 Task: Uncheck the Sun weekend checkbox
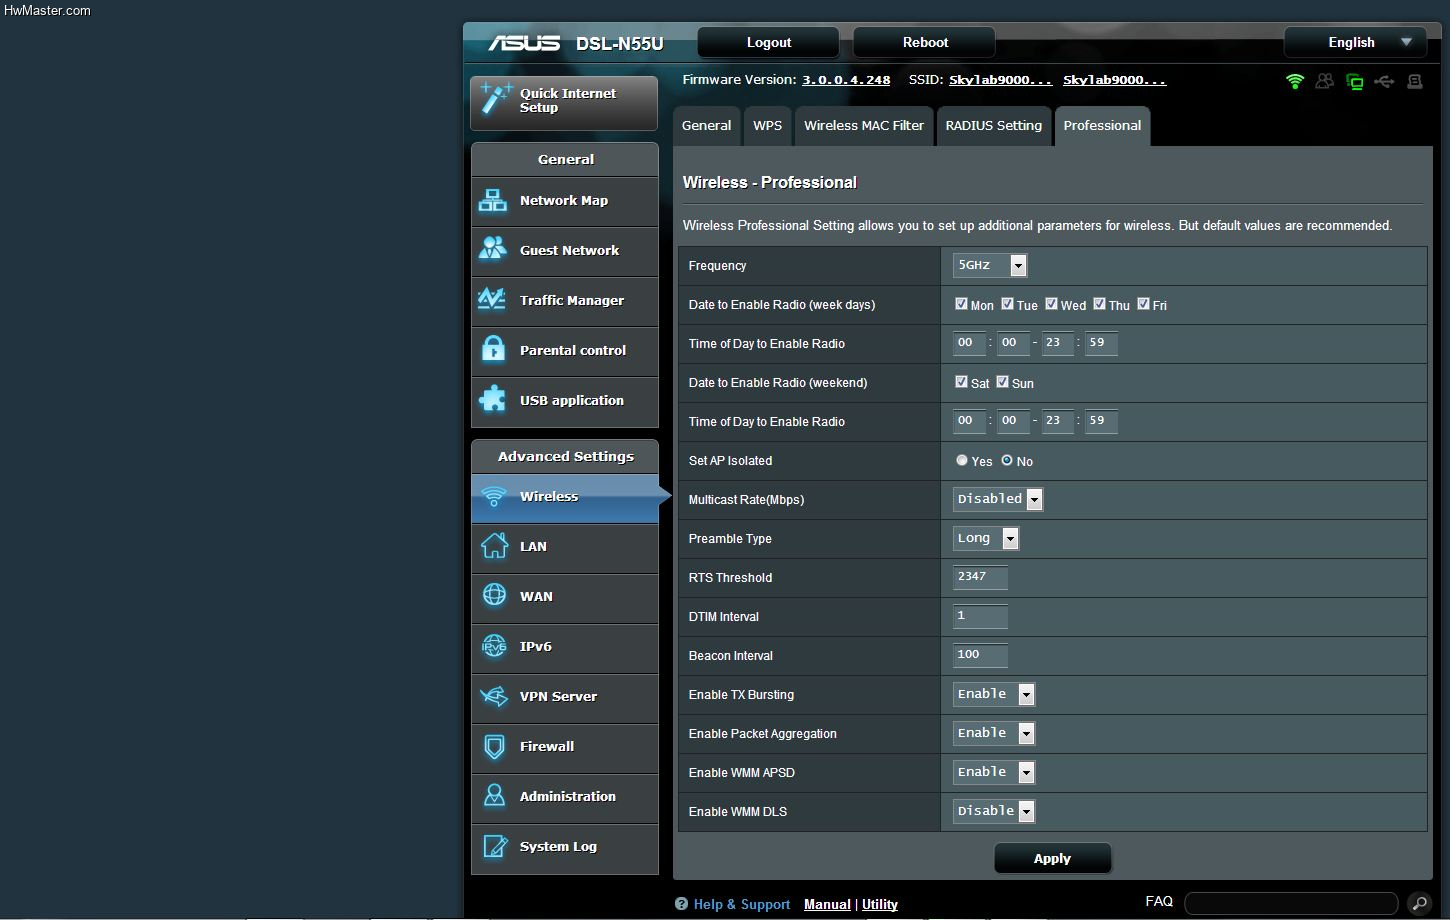pos(1002,382)
